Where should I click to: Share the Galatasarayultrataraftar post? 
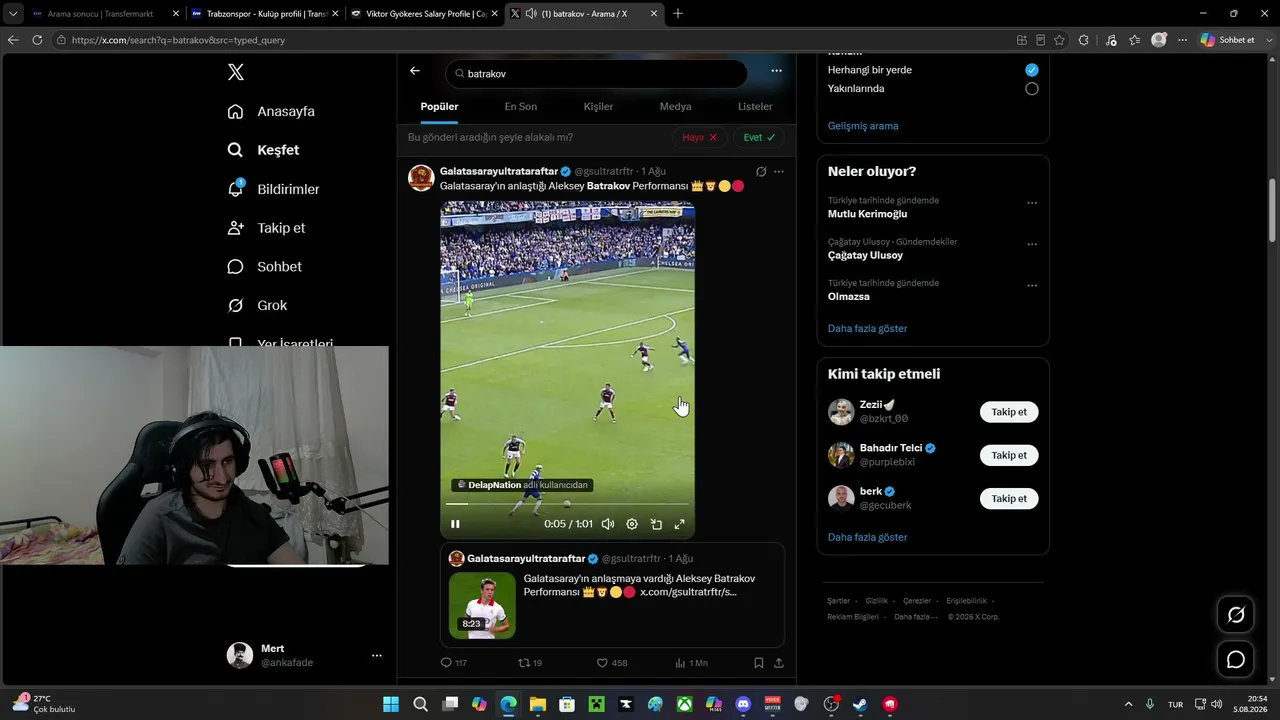click(x=779, y=663)
